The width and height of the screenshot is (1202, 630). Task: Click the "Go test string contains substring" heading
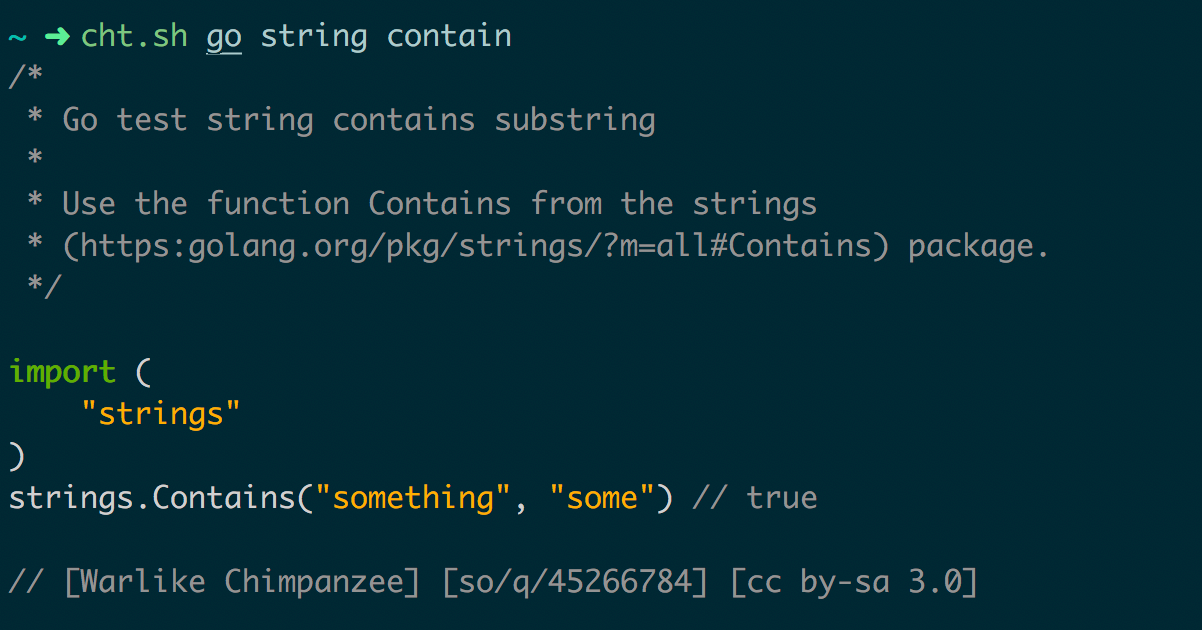tap(358, 120)
